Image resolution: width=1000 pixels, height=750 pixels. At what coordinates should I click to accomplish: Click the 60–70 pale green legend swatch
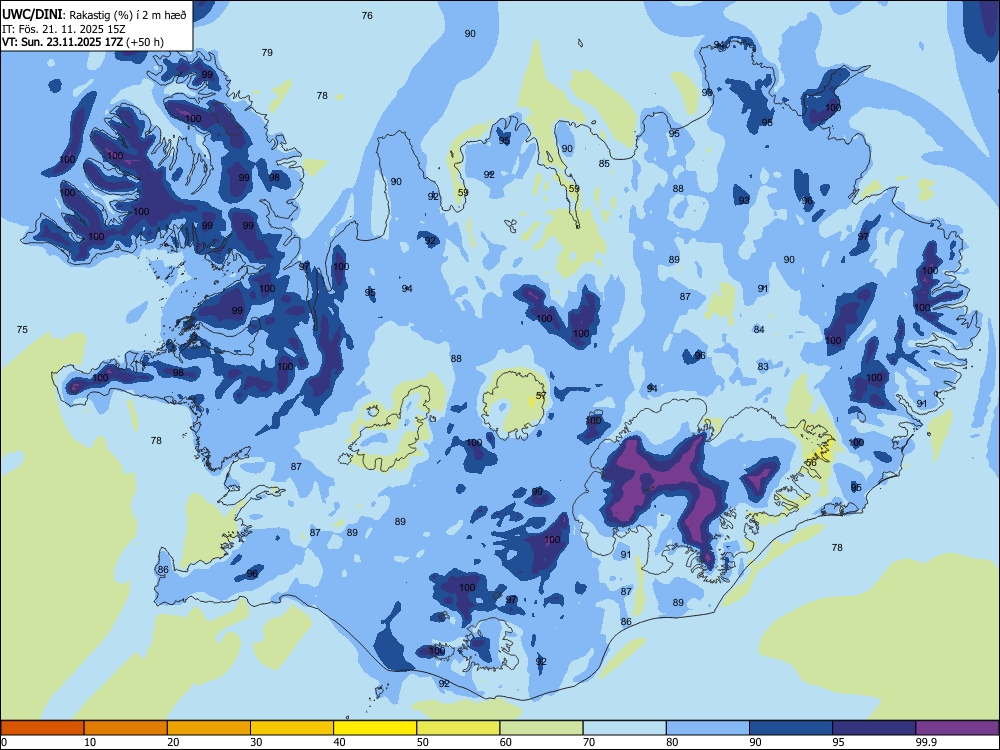541,728
